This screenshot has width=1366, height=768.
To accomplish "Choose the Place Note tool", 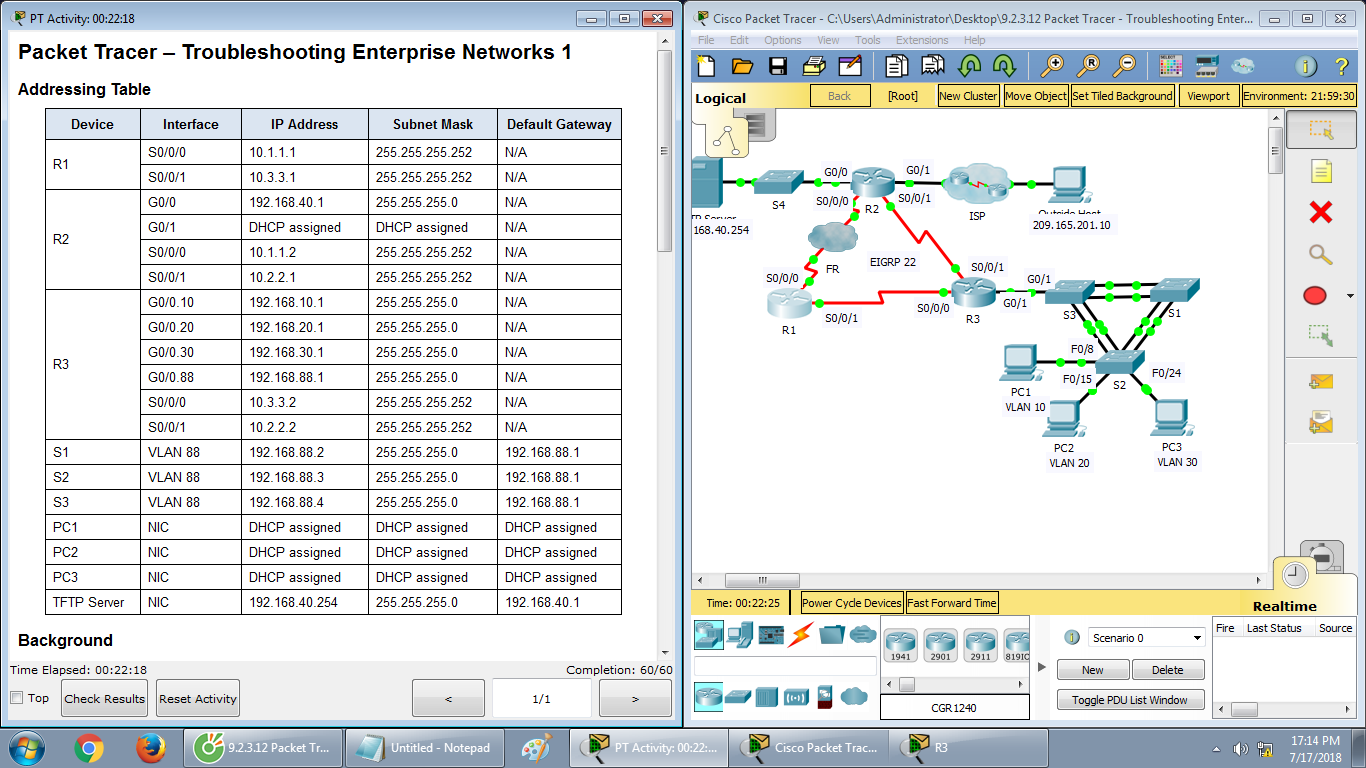I will (1321, 171).
